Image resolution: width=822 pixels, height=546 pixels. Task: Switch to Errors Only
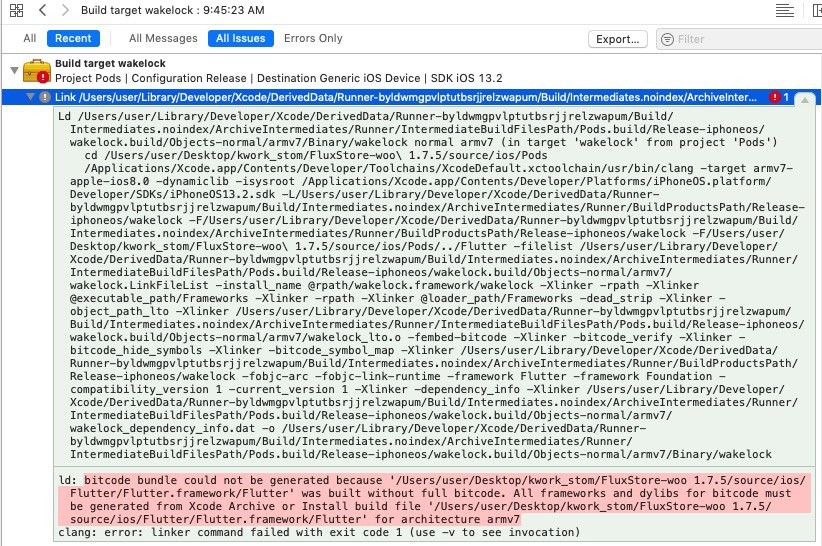313,38
